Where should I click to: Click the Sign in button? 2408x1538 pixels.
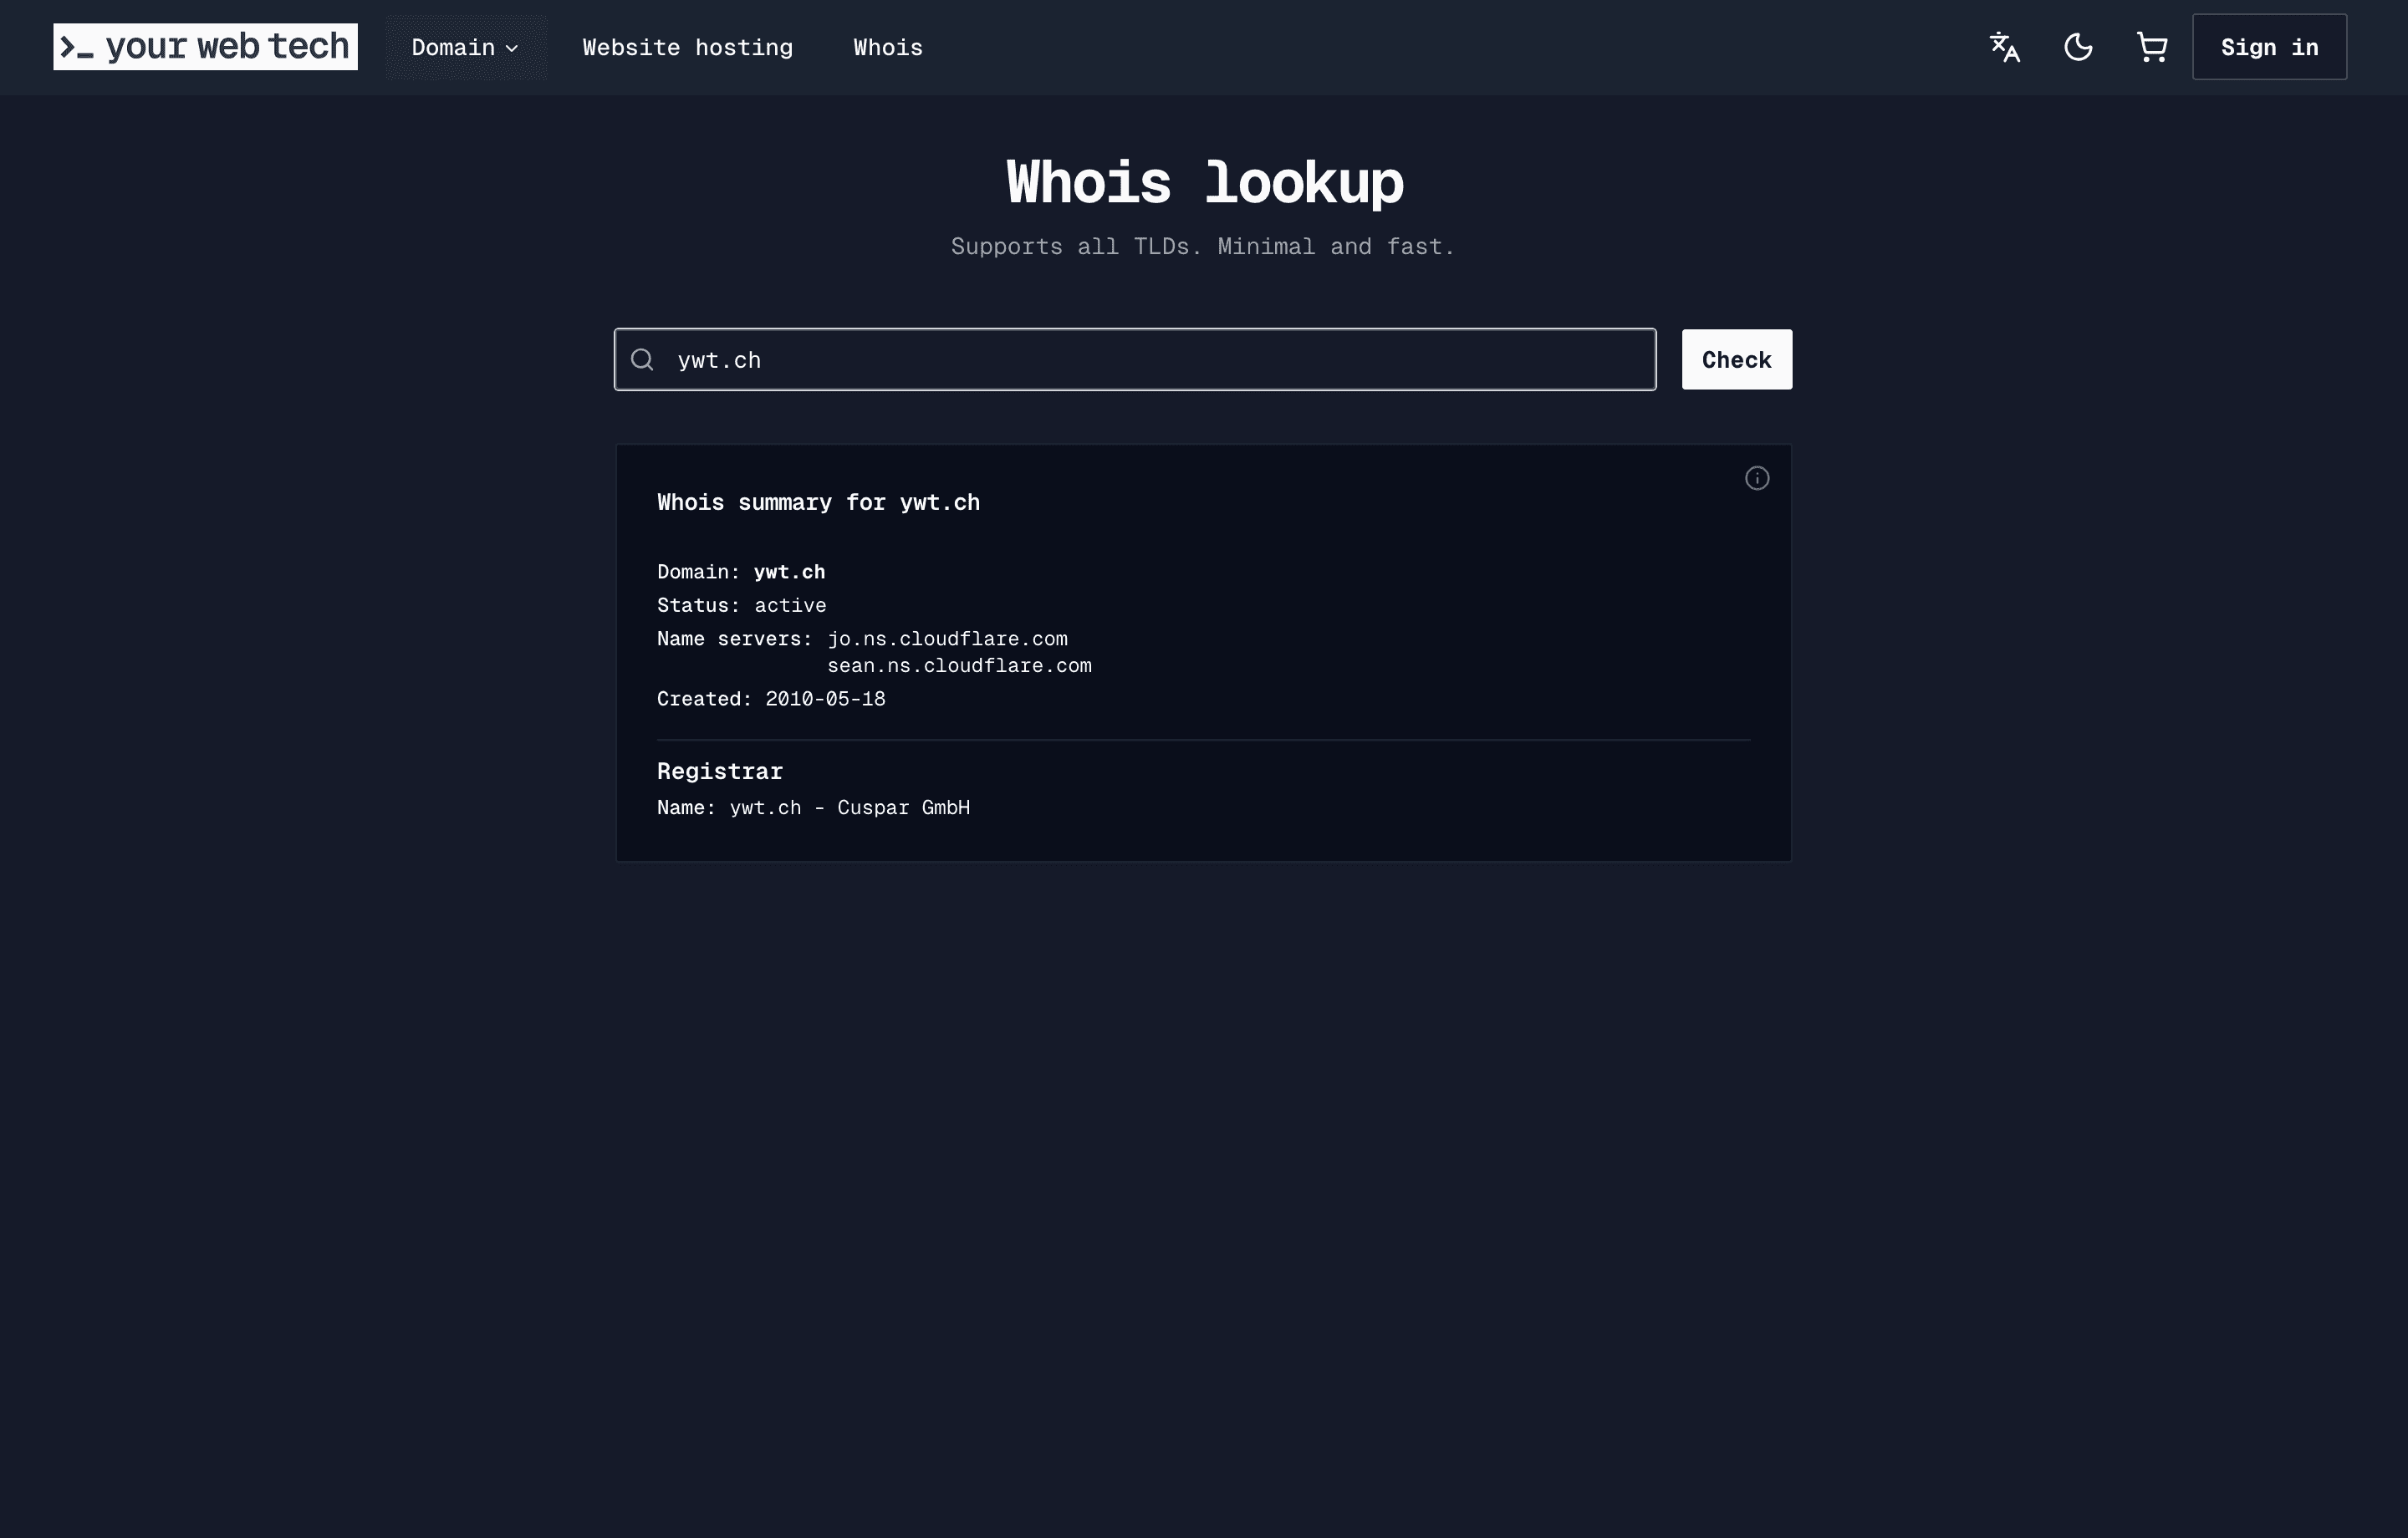[2269, 47]
